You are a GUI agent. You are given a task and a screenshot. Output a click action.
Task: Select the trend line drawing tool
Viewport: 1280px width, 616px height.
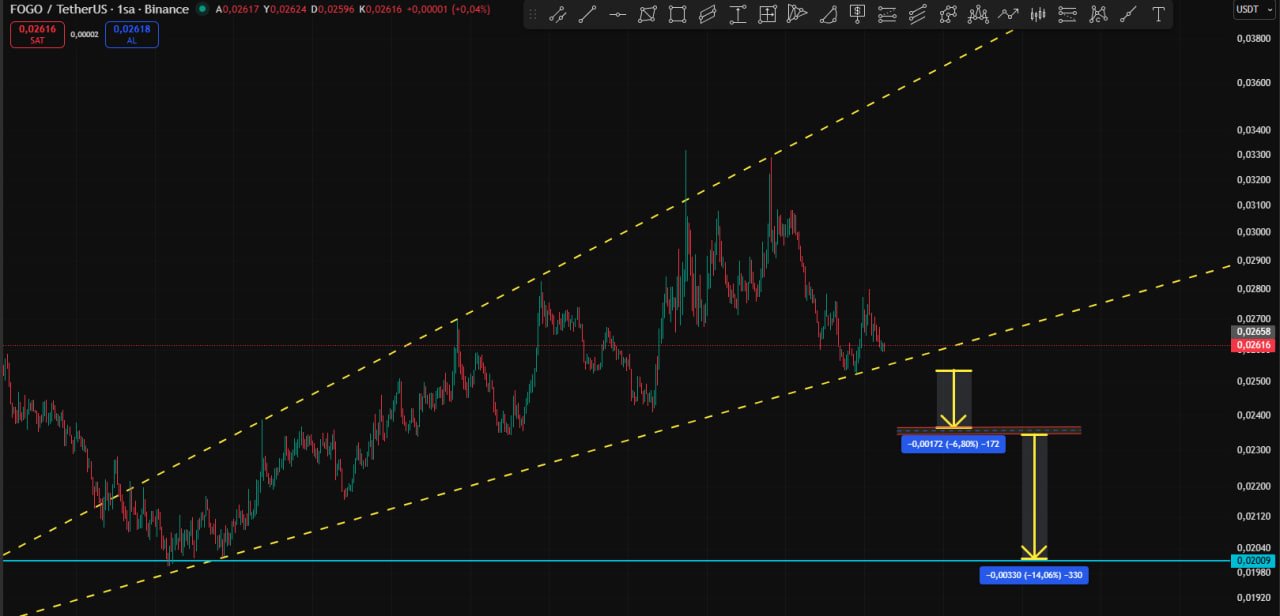tap(588, 14)
